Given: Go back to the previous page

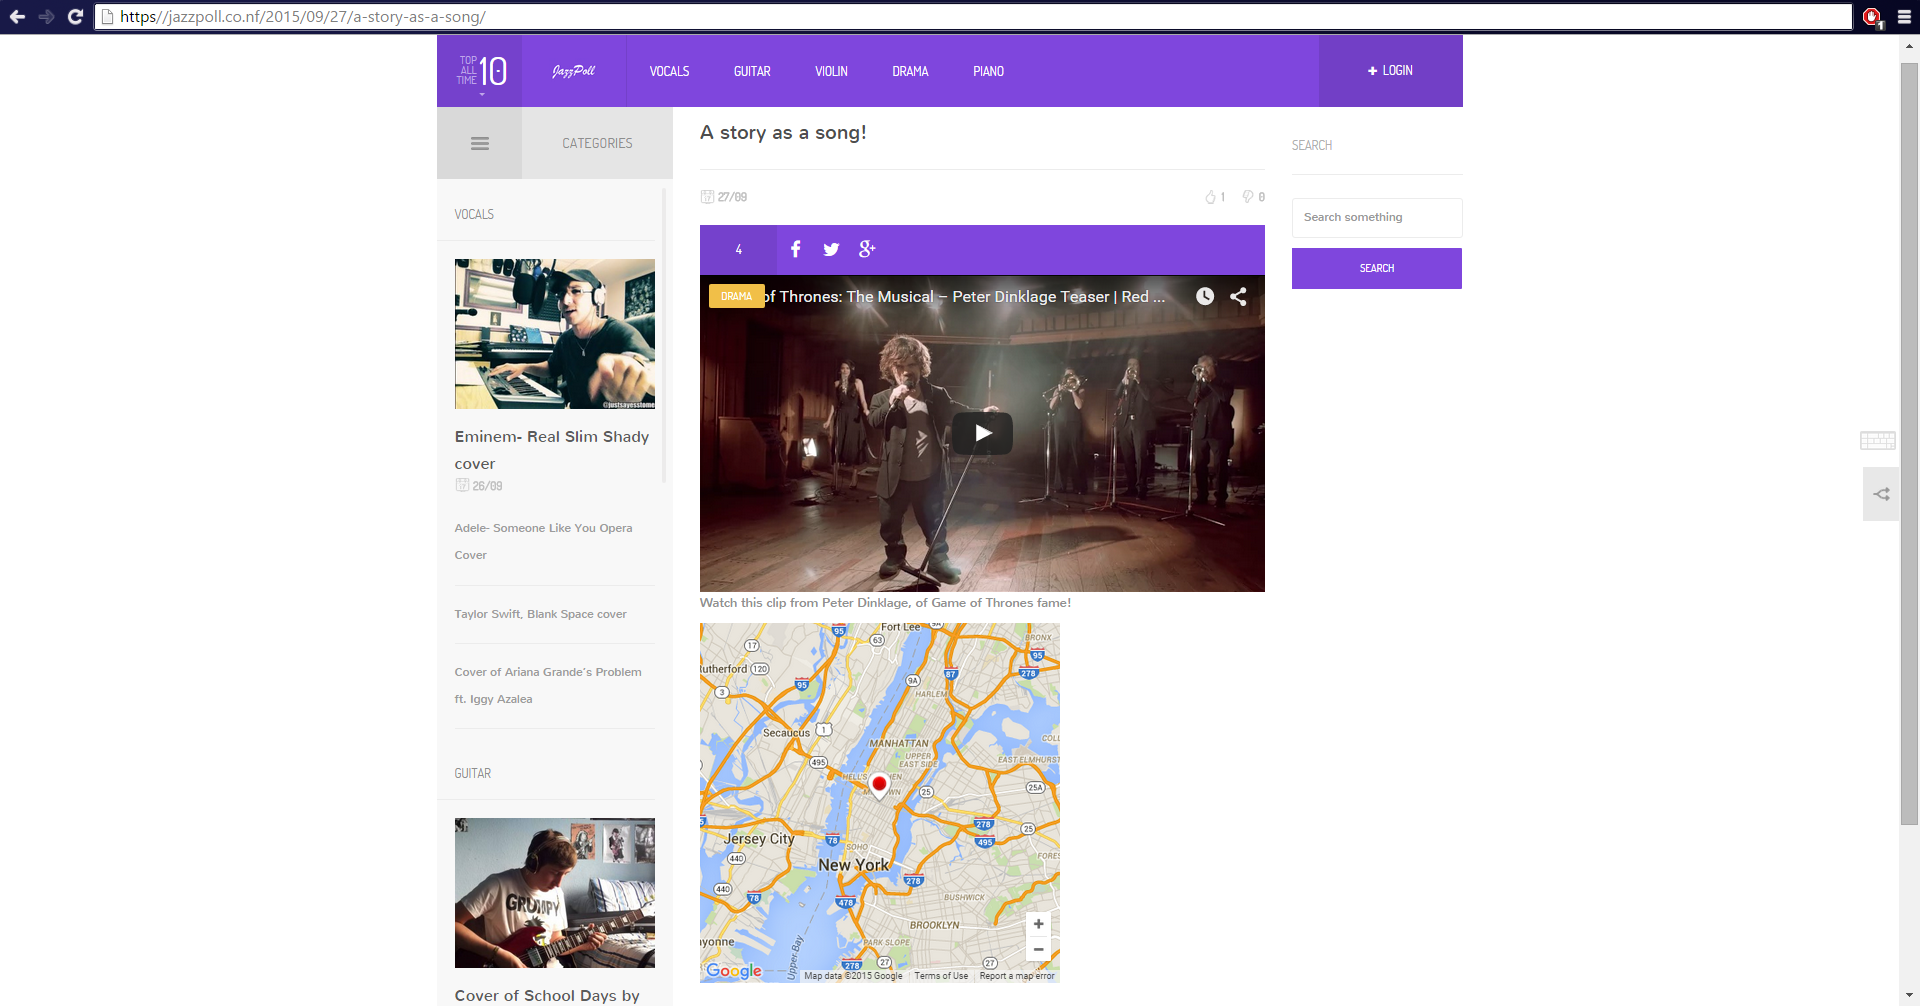Looking at the screenshot, I should [17, 17].
